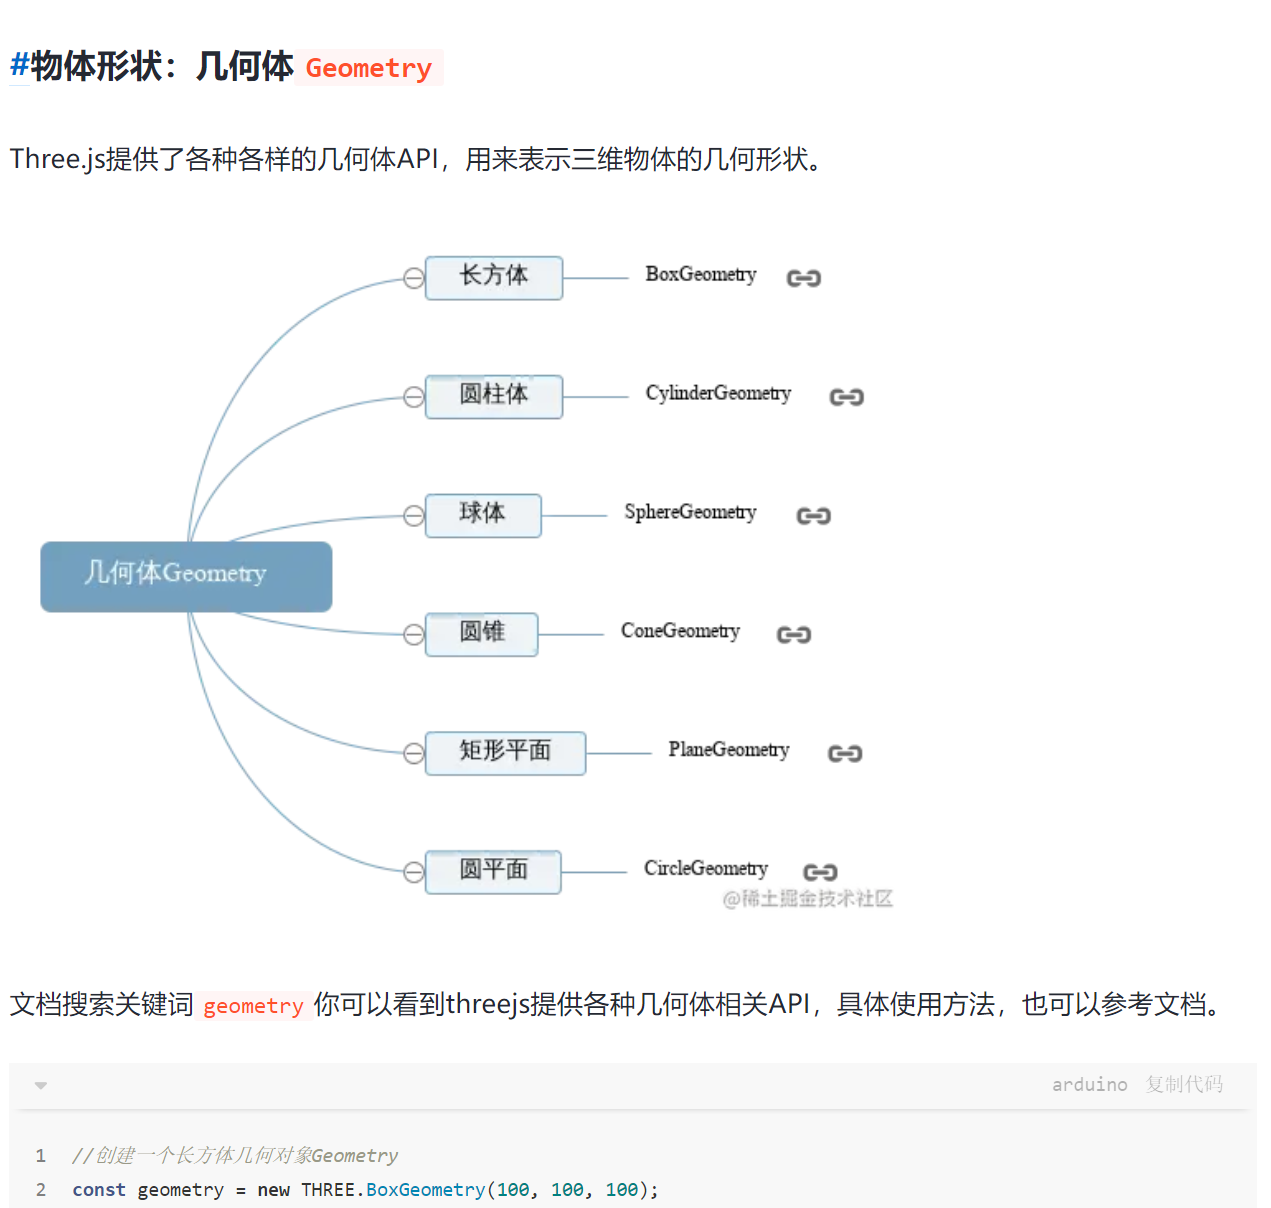
Task: Collapse the 长方体 branch node circle
Action: coord(414,278)
